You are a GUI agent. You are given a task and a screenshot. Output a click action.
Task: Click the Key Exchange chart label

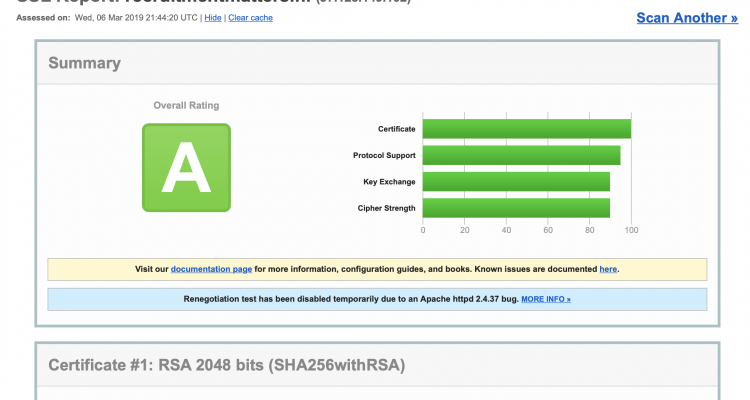[390, 182]
